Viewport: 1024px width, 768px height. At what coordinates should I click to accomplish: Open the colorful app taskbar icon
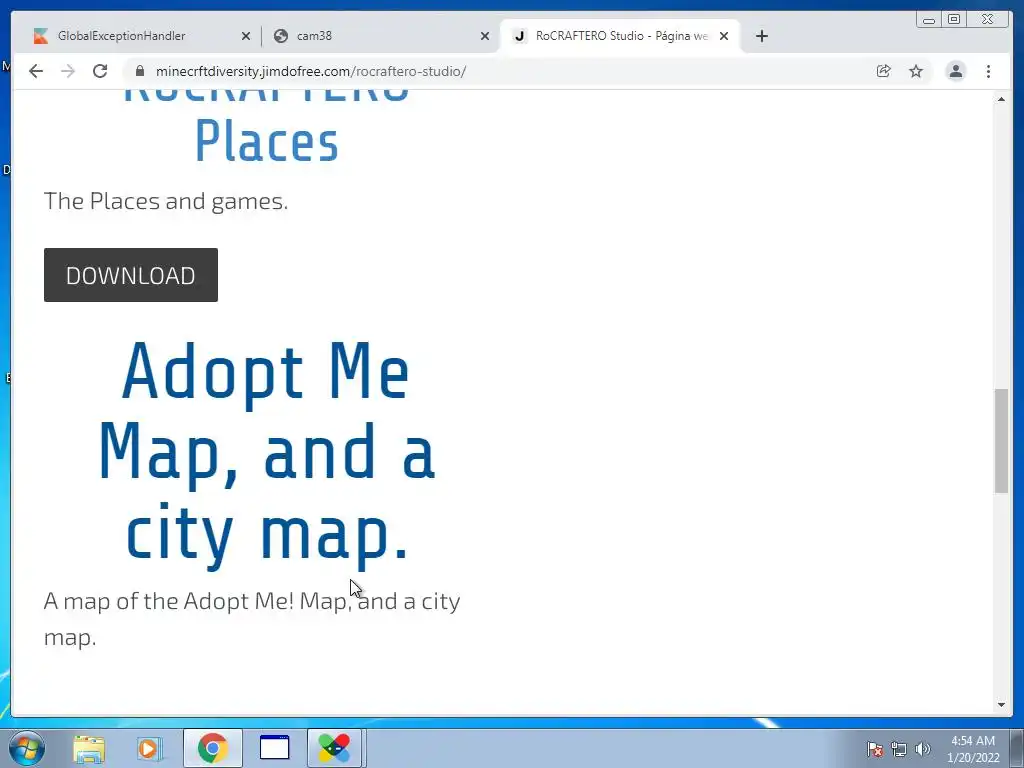pos(334,748)
